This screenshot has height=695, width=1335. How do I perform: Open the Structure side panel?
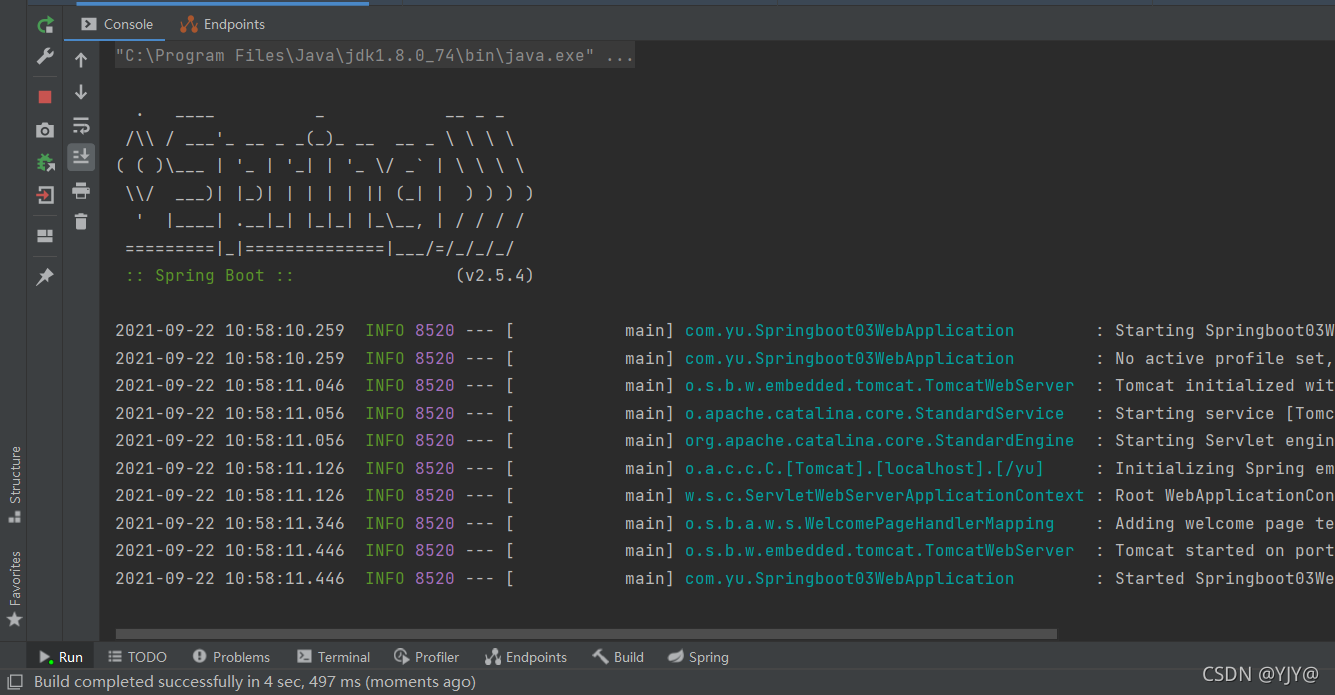point(14,485)
